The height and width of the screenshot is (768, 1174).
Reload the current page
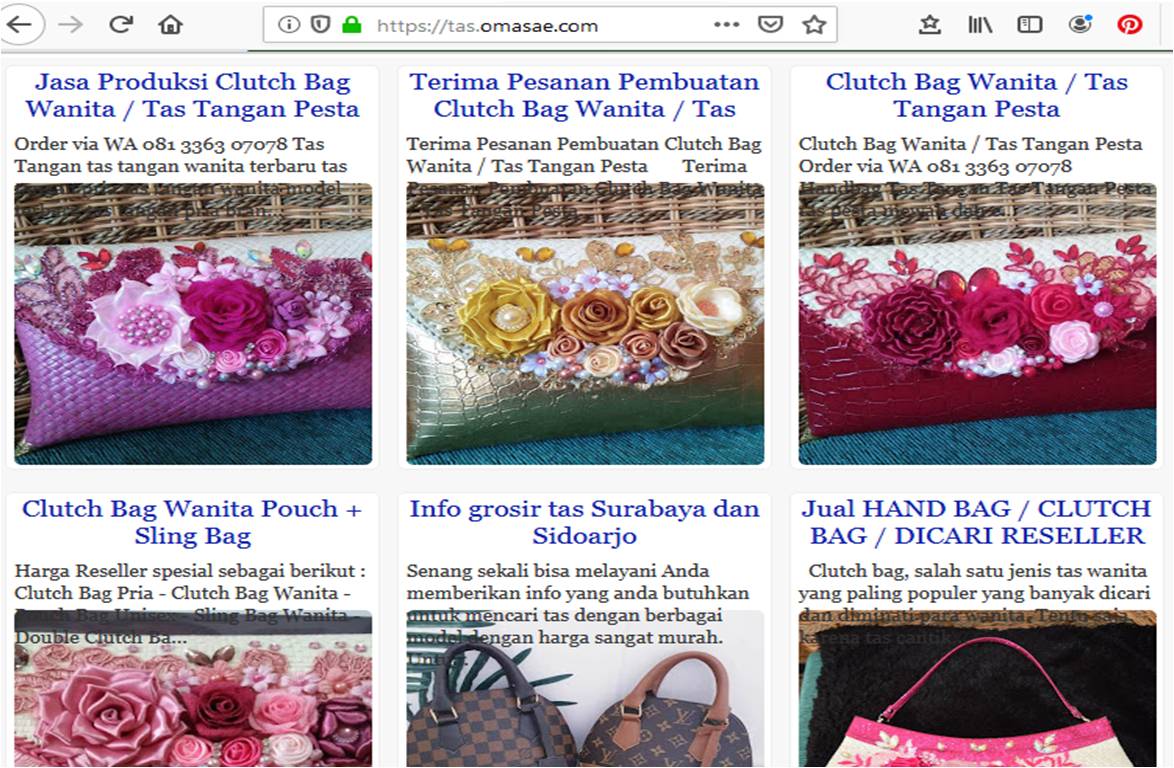coord(121,25)
